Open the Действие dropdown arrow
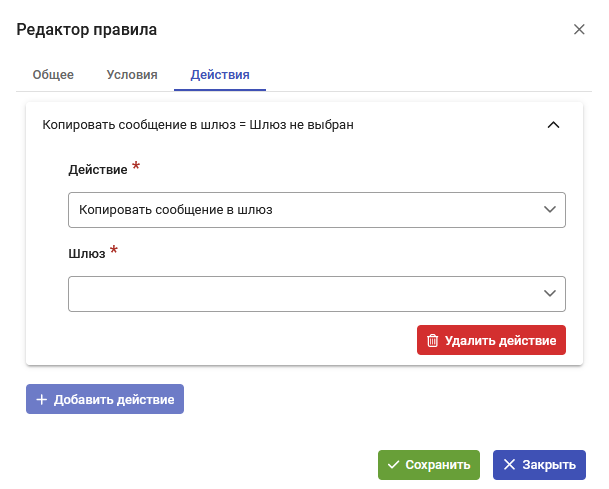The image size is (609, 489). (x=550, y=209)
